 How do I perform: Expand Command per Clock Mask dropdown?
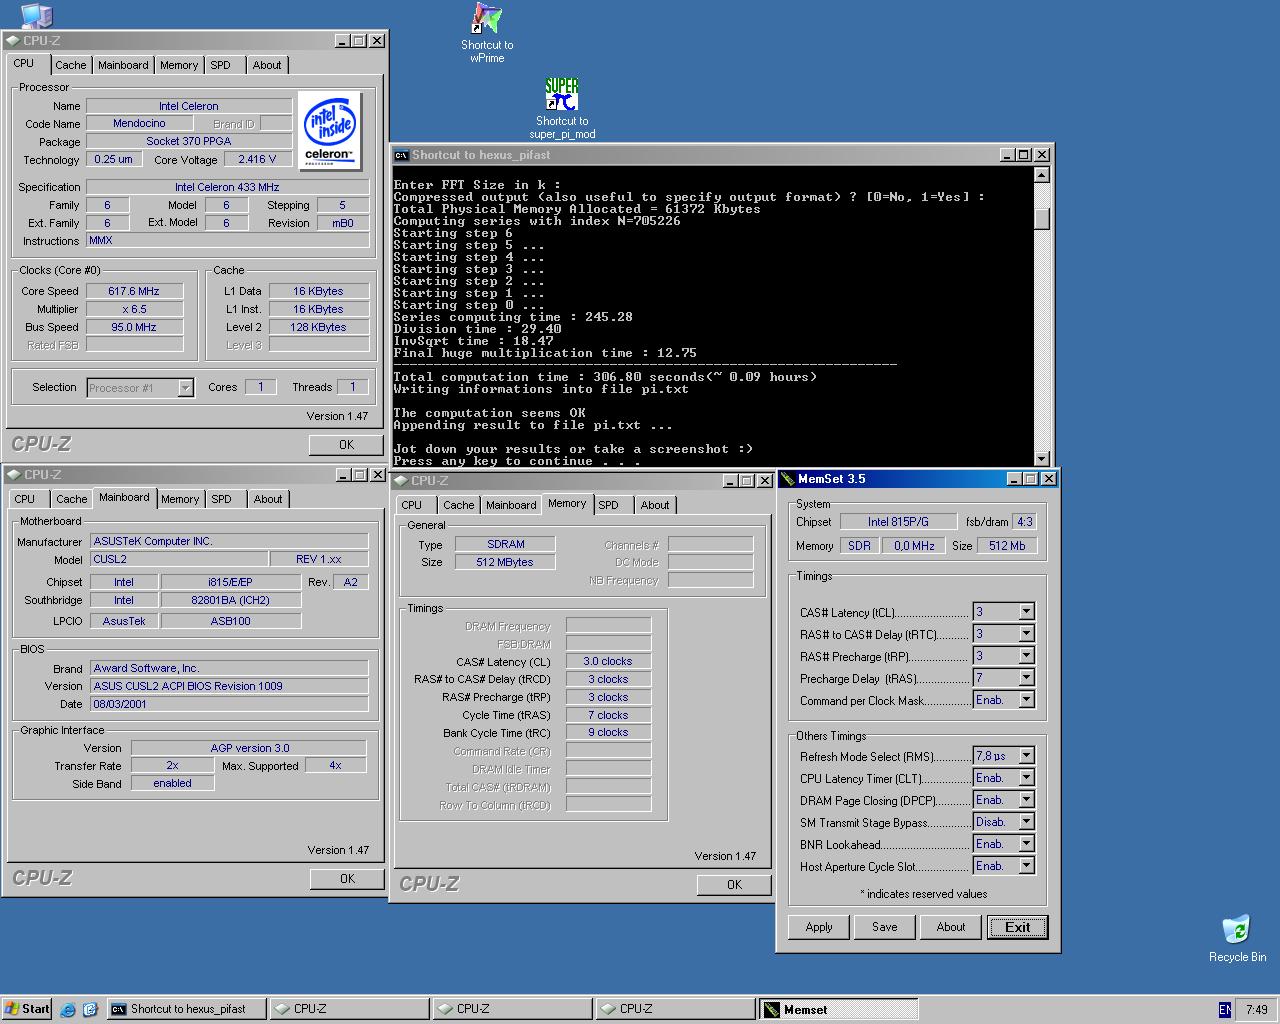[1026, 700]
